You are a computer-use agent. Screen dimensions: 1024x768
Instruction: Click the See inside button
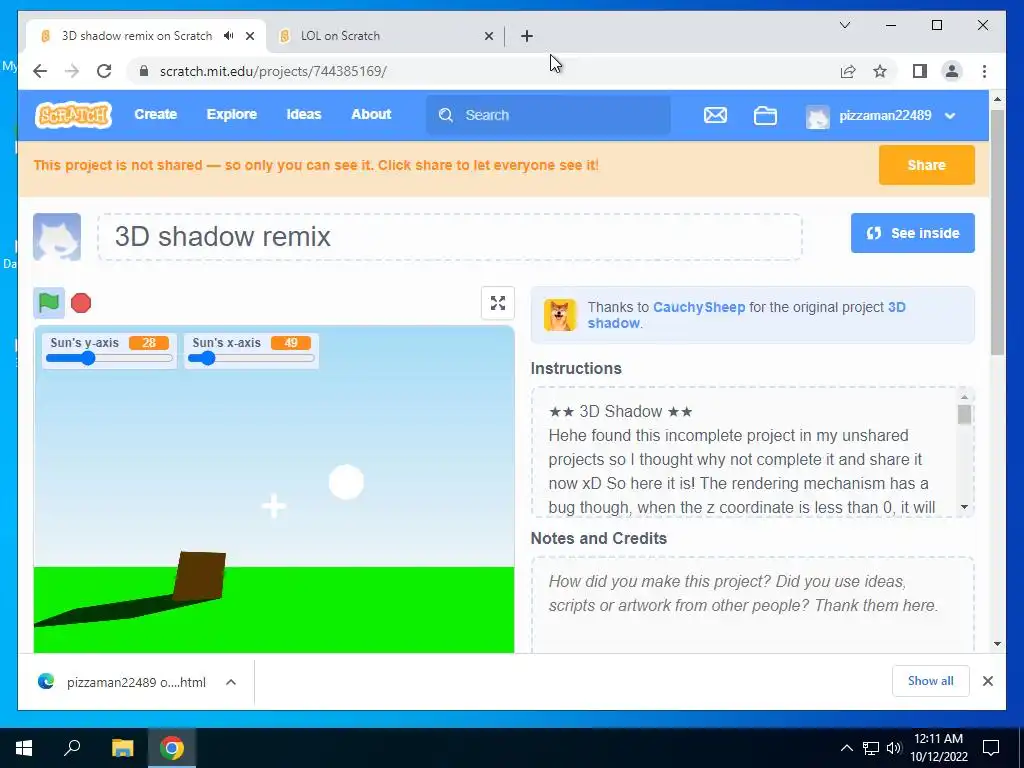click(x=912, y=233)
